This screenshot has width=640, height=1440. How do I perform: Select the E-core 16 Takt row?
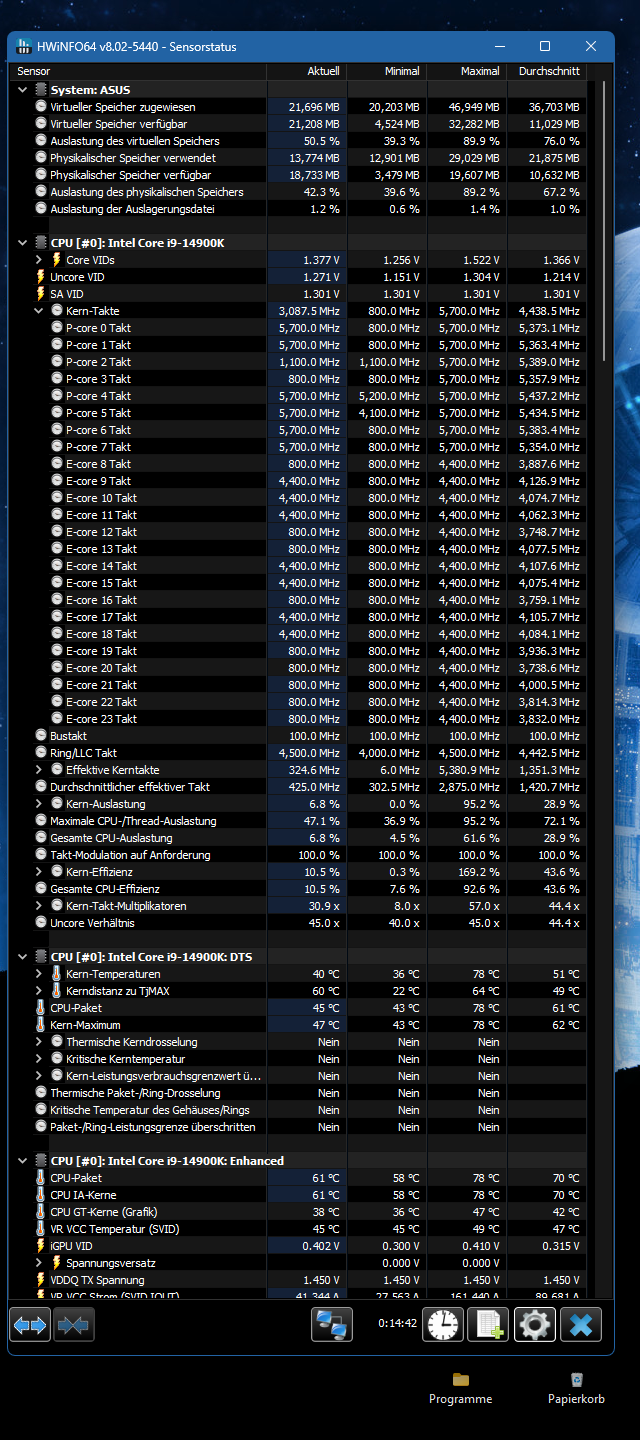click(300, 600)
